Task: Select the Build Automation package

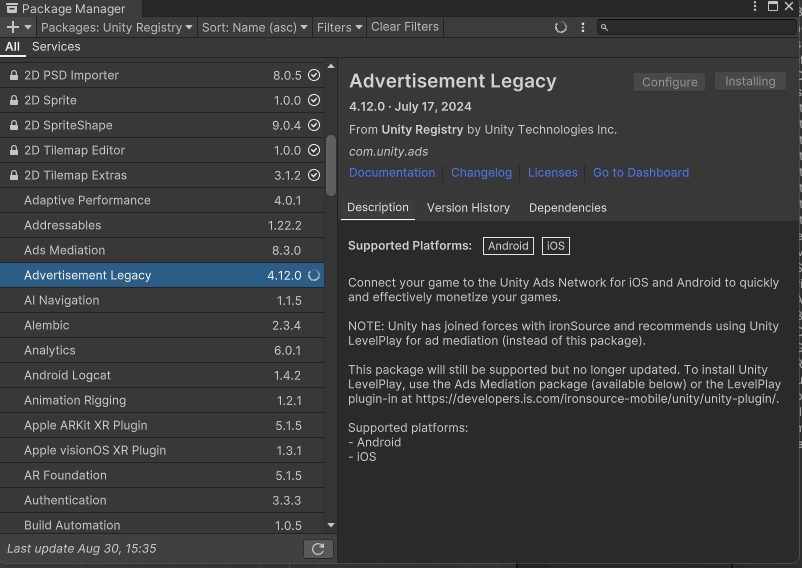Action: 162,525
